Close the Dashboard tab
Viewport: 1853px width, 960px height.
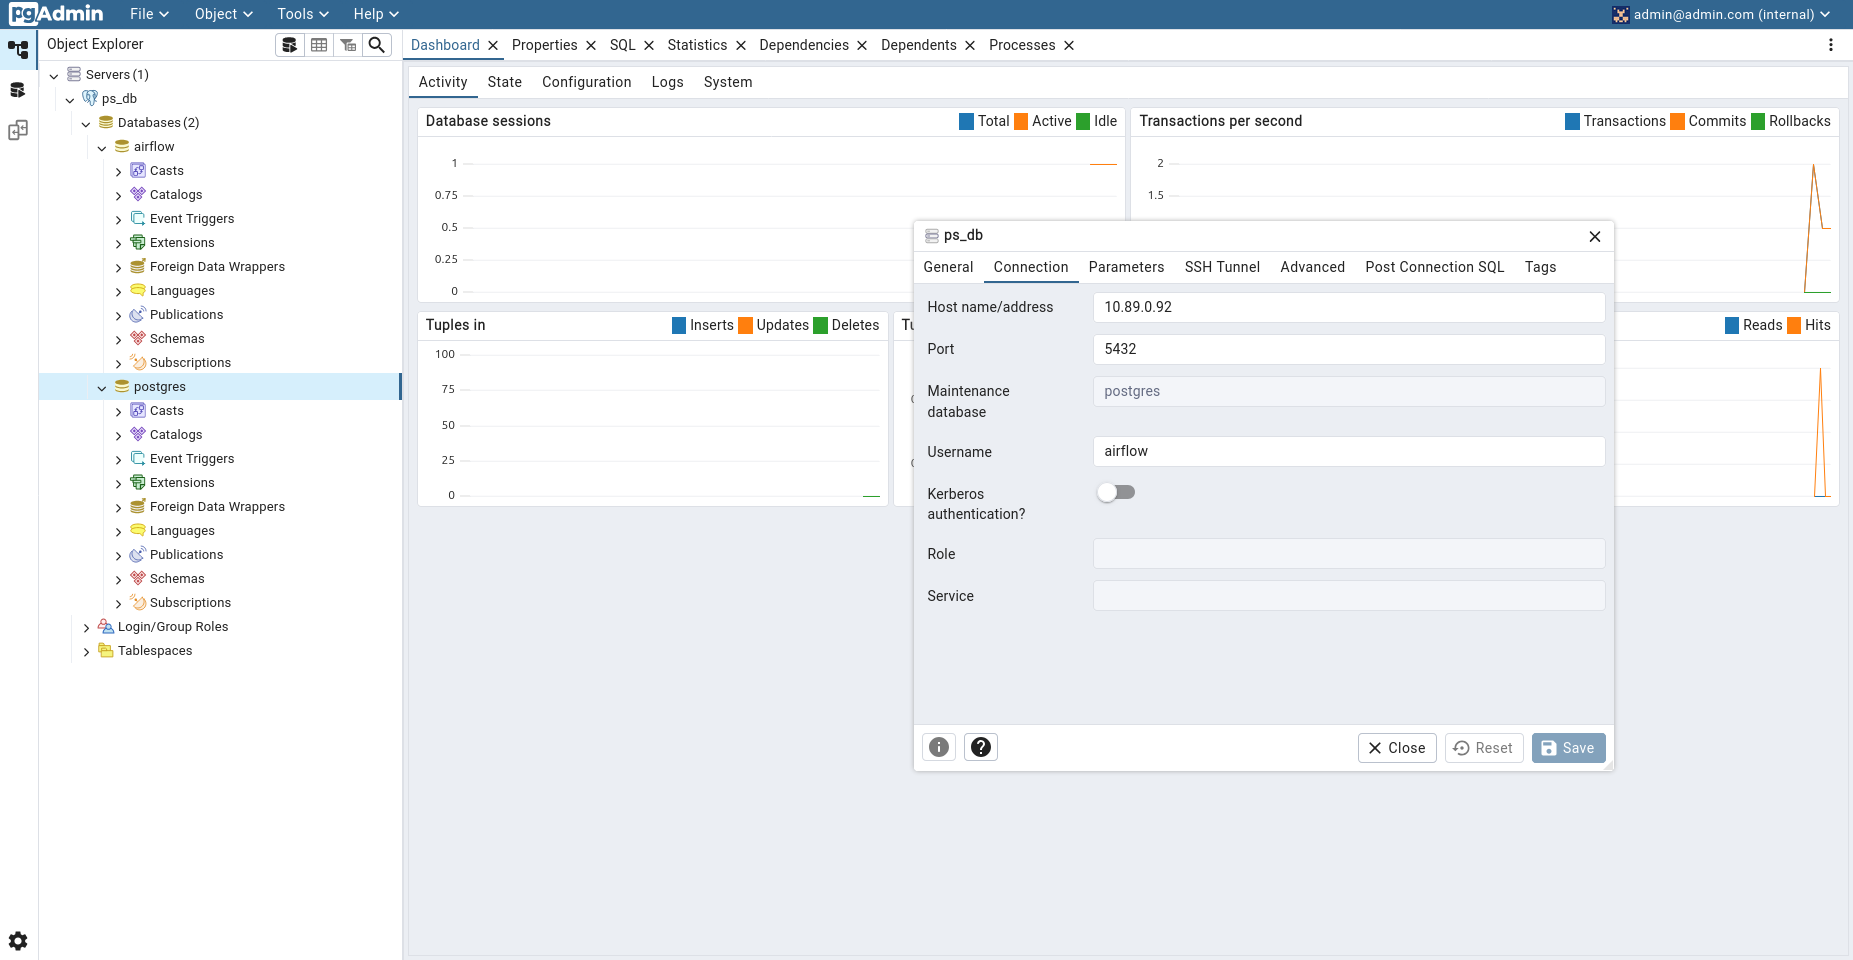point(493,45)
